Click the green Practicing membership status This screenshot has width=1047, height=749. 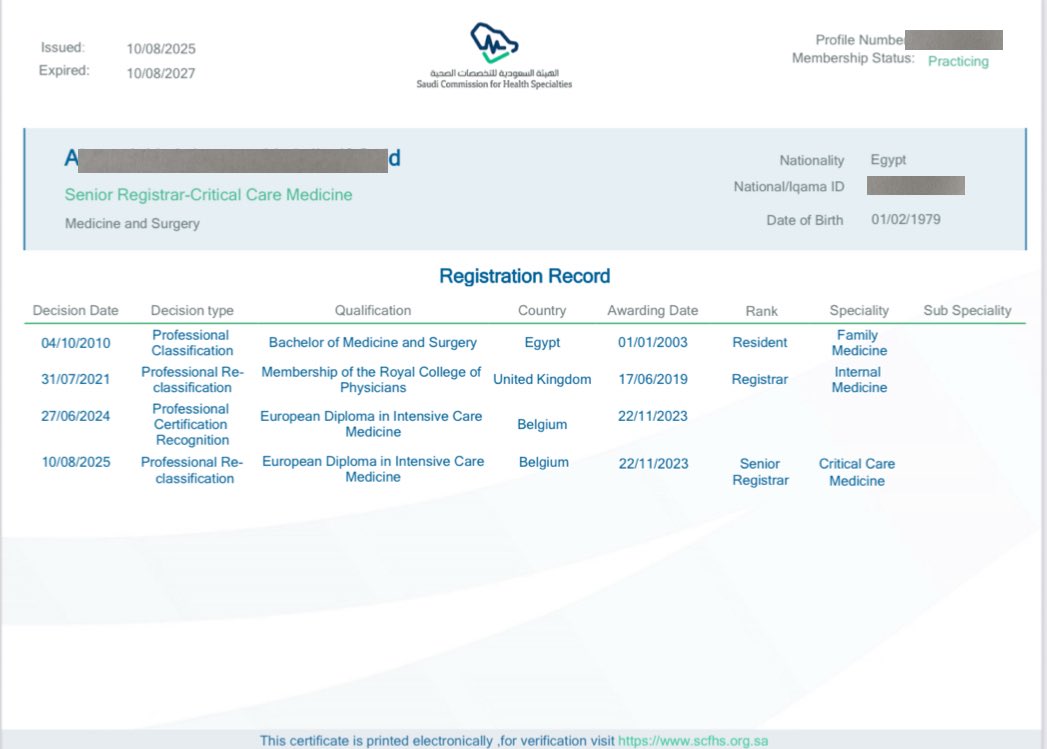(958, 61)
